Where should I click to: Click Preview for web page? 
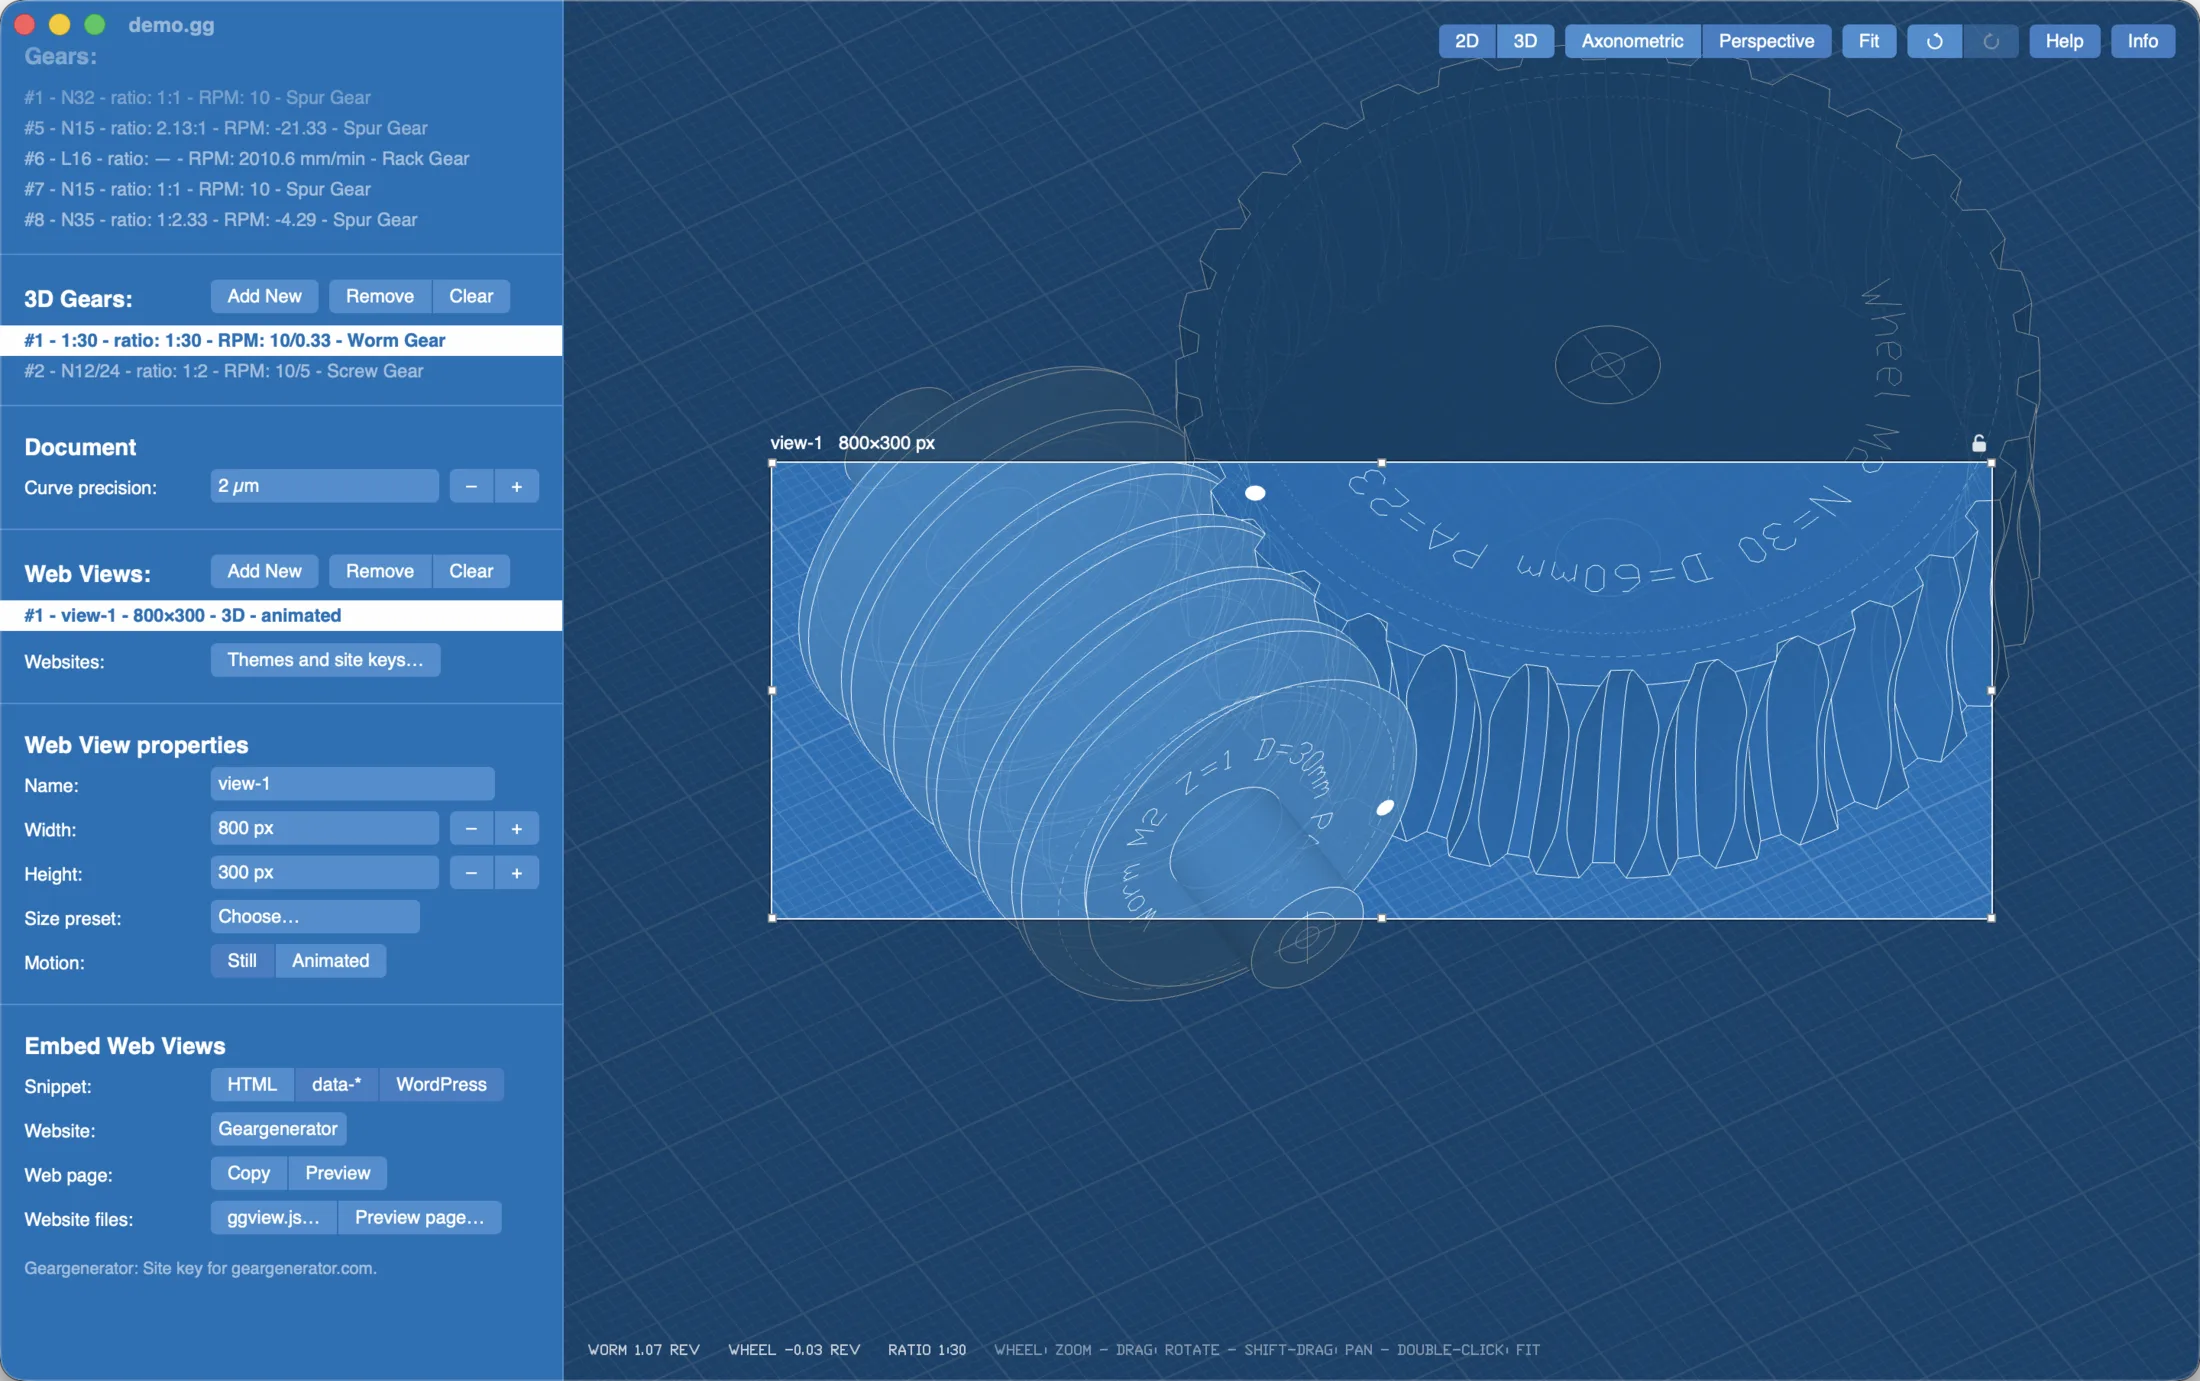coord(337,1173)
